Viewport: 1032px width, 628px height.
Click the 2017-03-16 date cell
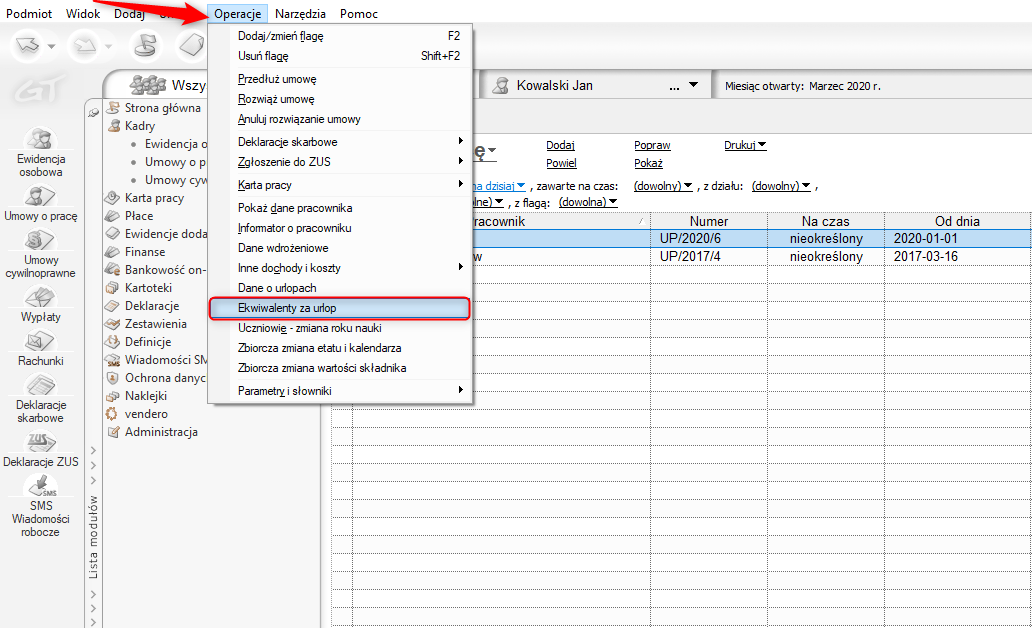click(x=958, y=256)
